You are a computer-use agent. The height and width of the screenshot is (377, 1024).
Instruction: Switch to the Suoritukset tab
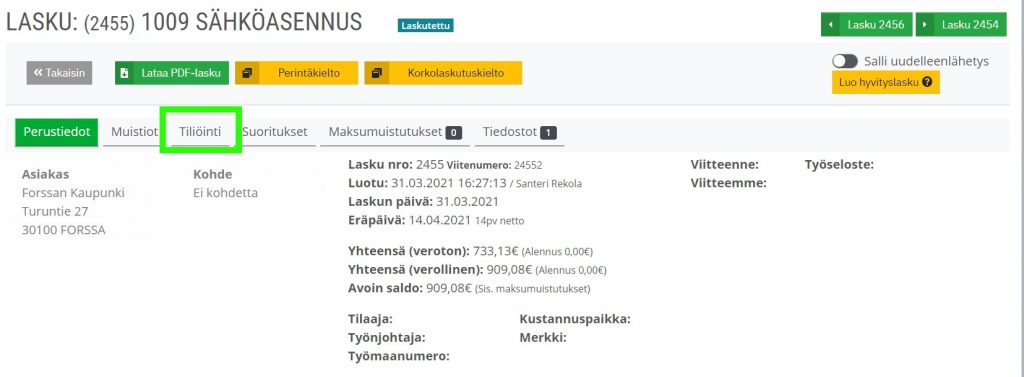click(x=274, y=131)
